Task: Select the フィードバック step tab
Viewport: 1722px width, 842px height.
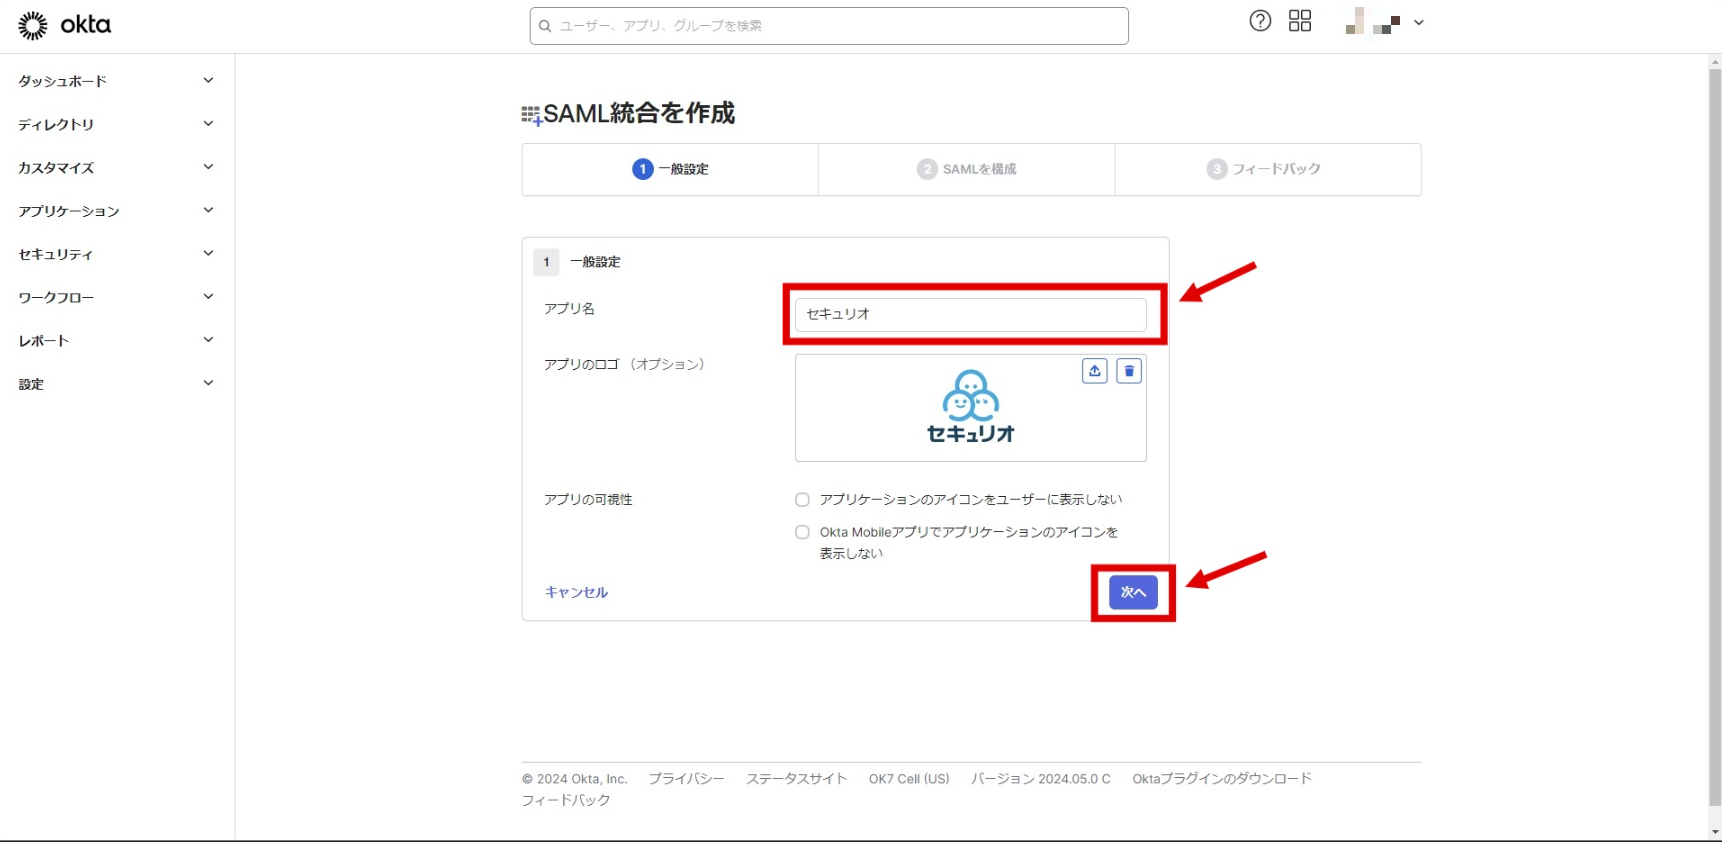Action: (x=1264, y=169)
